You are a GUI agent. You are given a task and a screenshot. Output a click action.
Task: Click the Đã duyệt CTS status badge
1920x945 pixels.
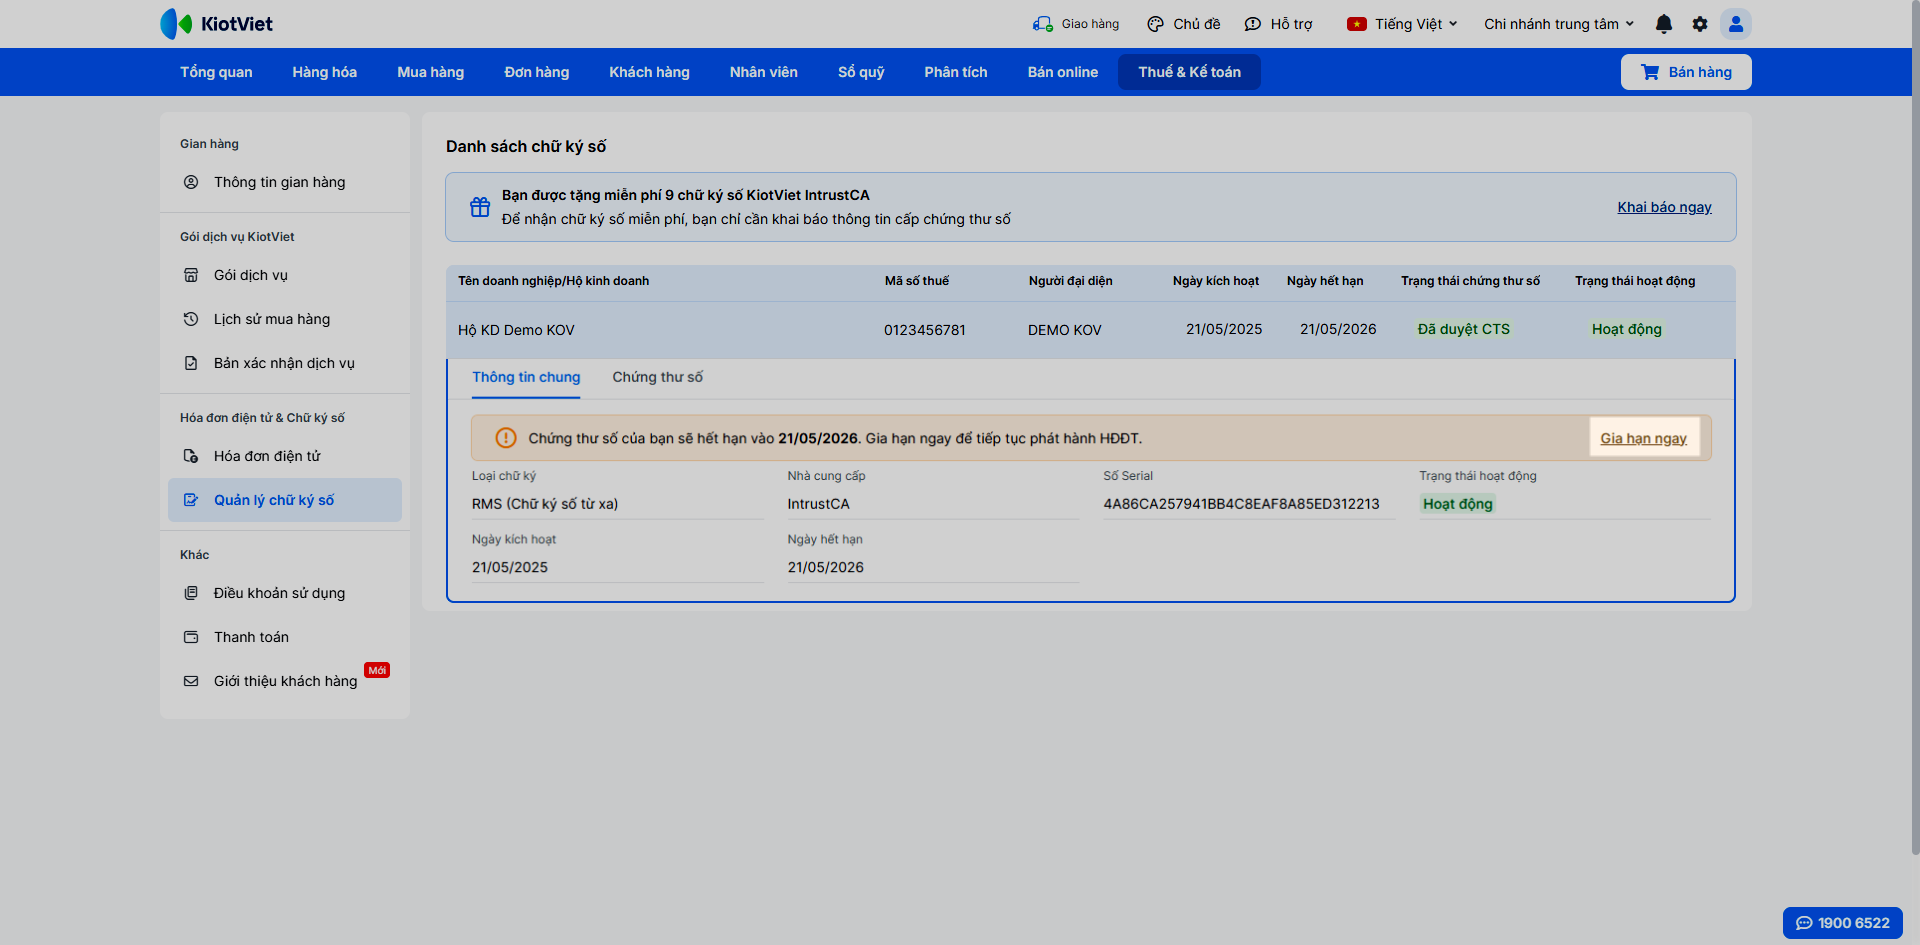click(1464, 329)
